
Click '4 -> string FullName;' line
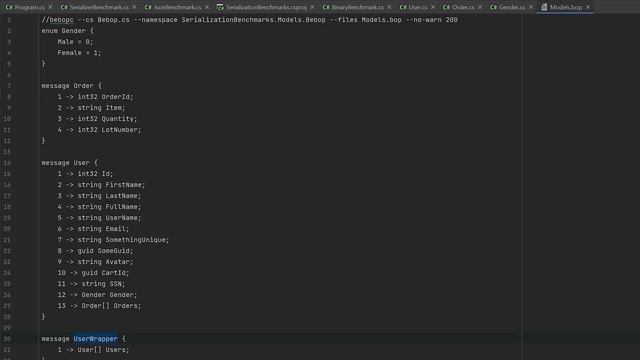pos(99,207)
